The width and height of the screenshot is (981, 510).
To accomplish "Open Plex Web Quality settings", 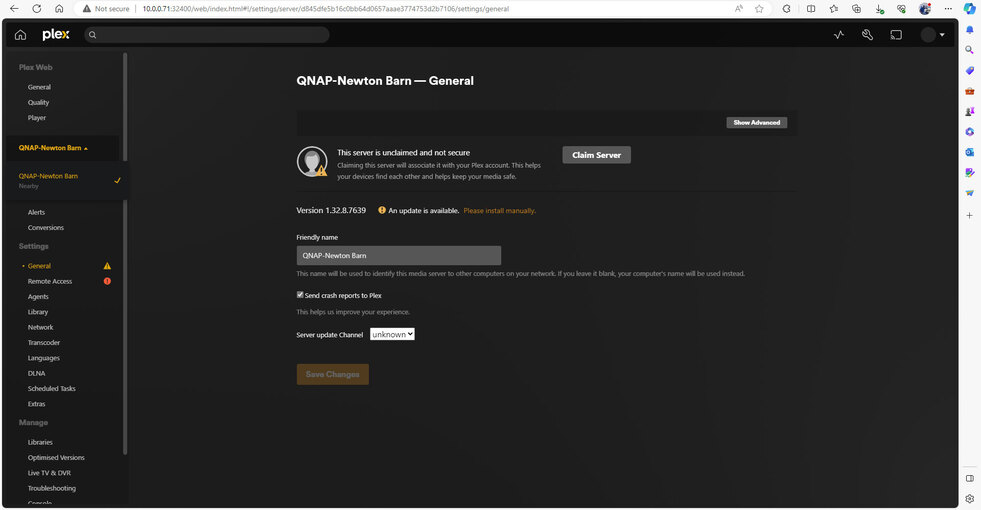I will tap(38, 103).
